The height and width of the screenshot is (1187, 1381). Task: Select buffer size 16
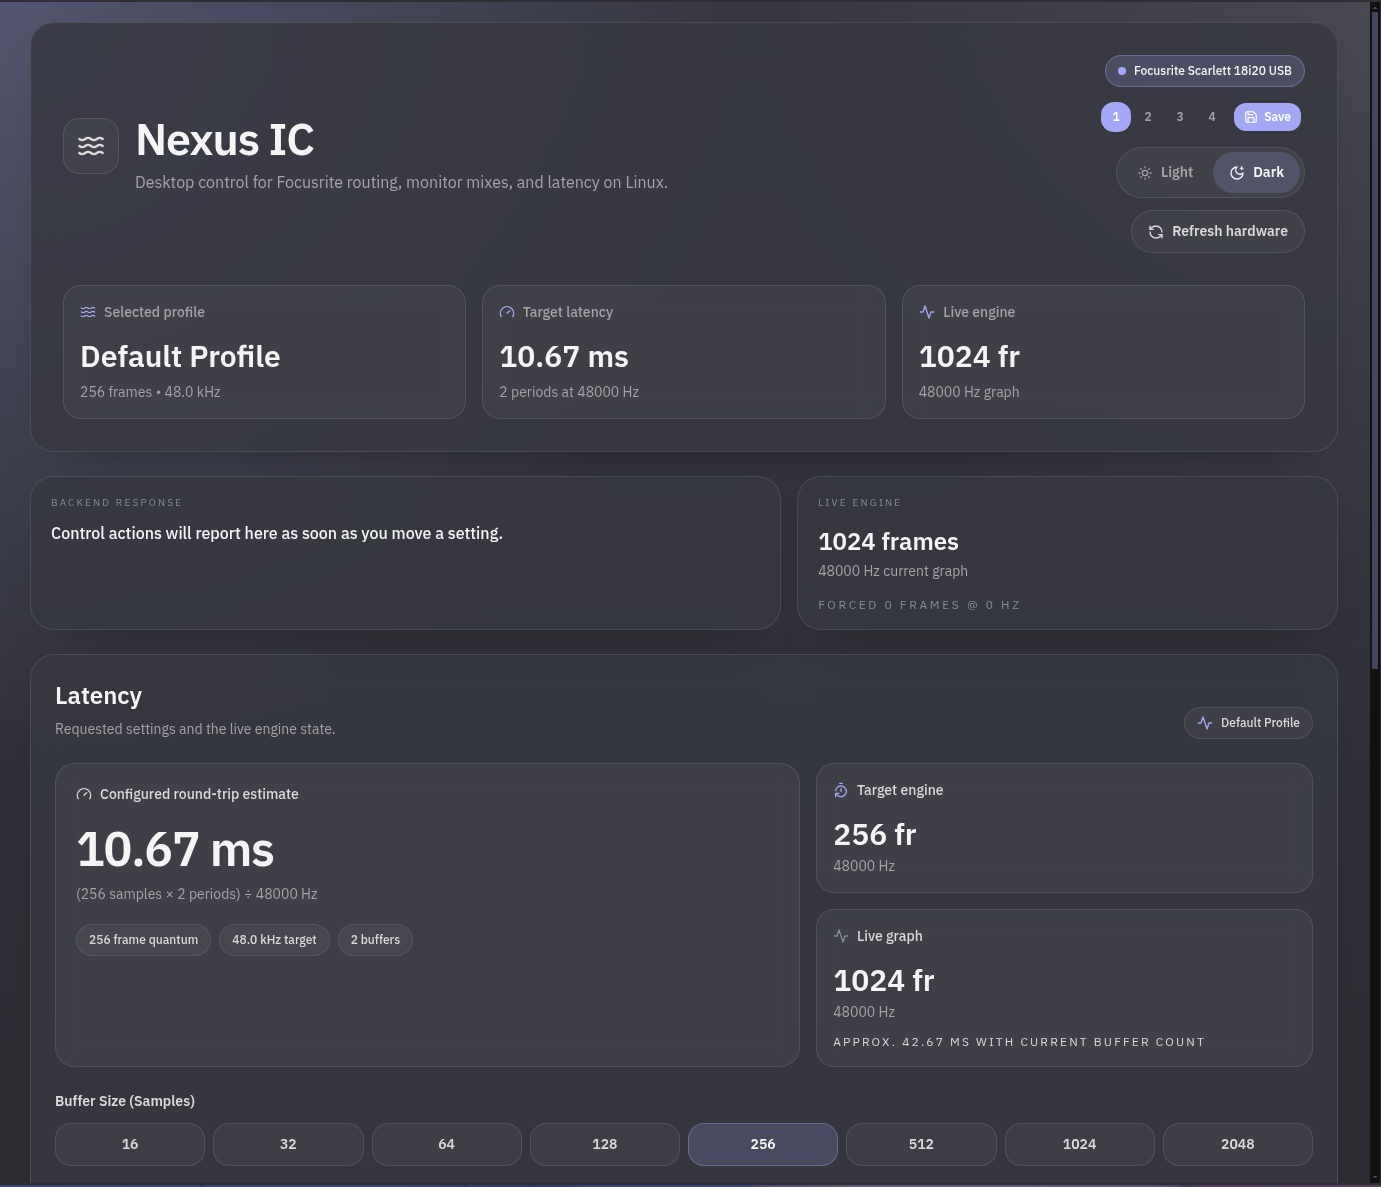pos(130,1144)
